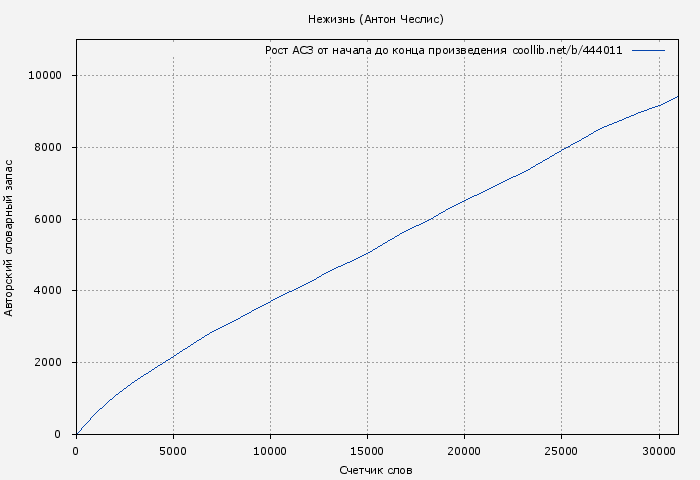Click the x-axis tick label 5000
Viewport: 700px width, 480px height.
pyautogui.click(x=173, y=451)
